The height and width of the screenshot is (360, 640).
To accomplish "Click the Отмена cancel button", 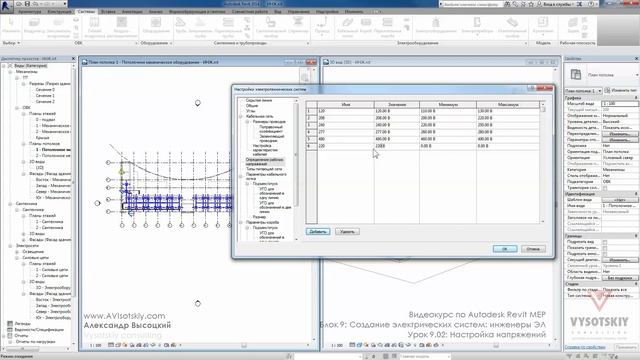I will coord(533,249).
